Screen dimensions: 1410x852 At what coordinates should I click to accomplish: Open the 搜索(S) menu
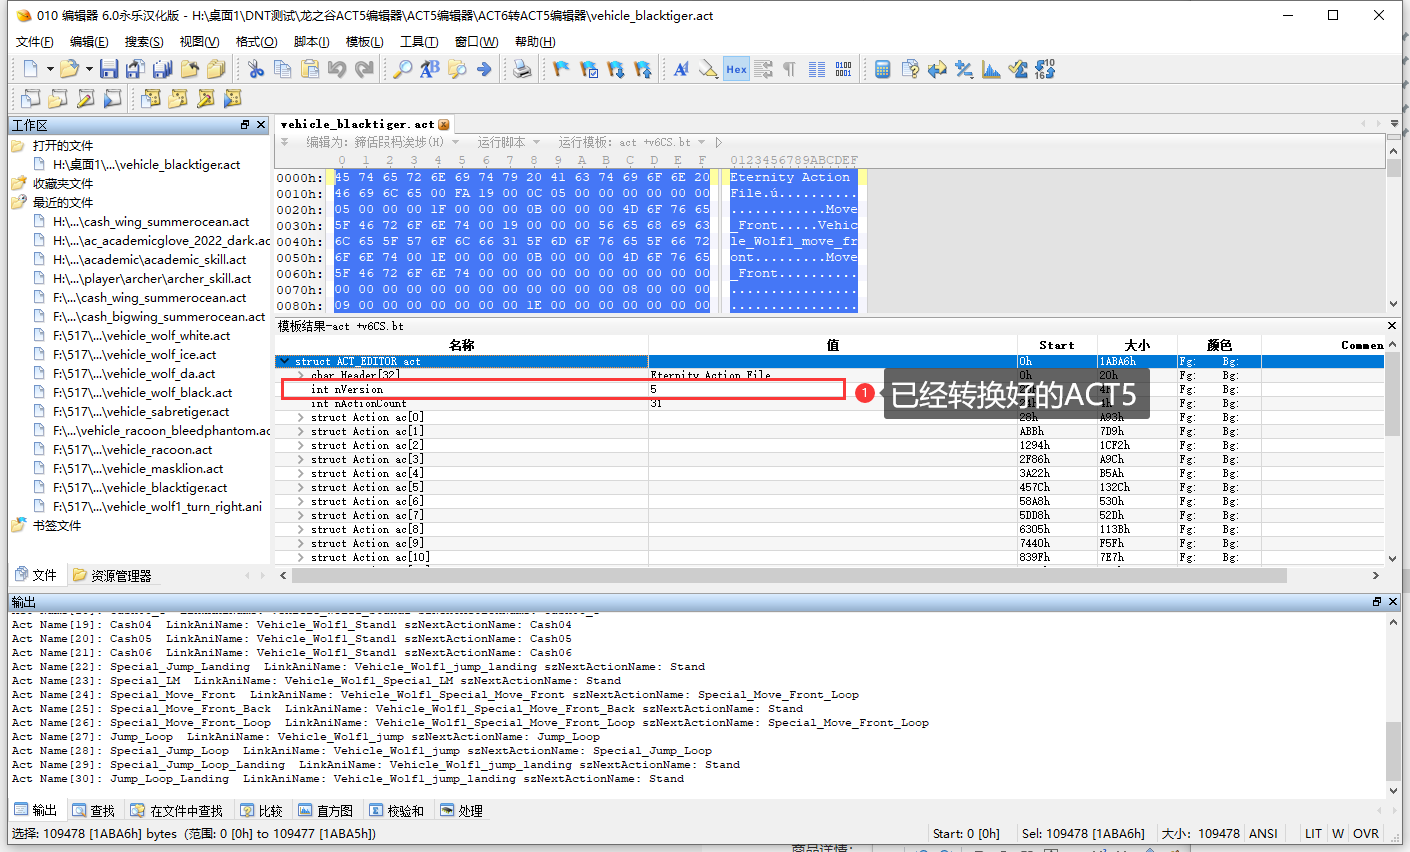click(x=144, y=41)
